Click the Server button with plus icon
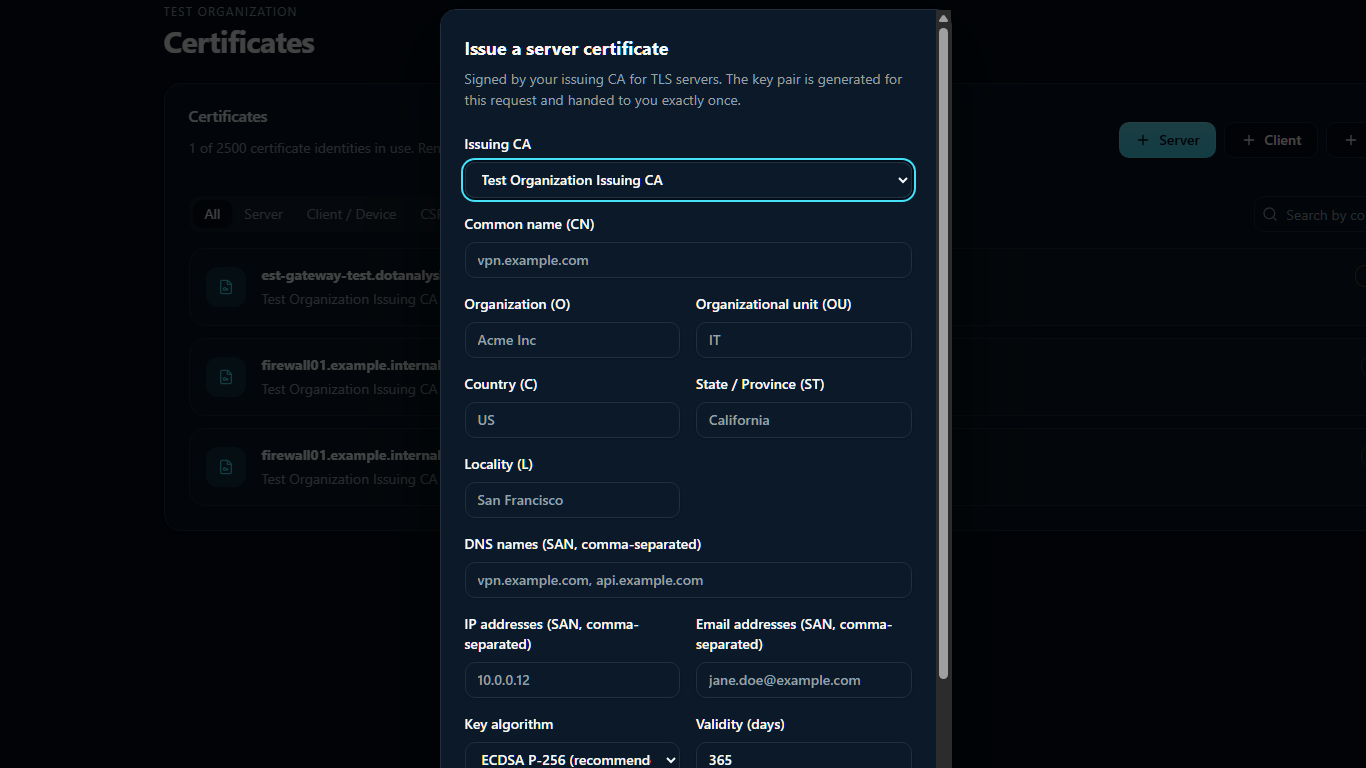This screenshot has width=1366, height=768. pos(1167,140)
